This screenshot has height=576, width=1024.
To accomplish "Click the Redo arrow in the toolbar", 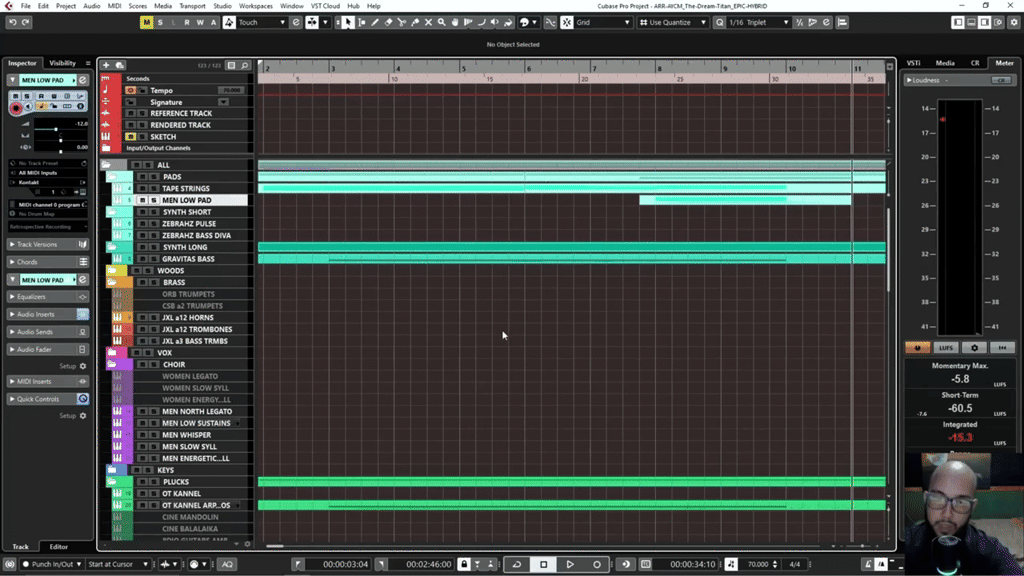I will [x=26, y=22].
